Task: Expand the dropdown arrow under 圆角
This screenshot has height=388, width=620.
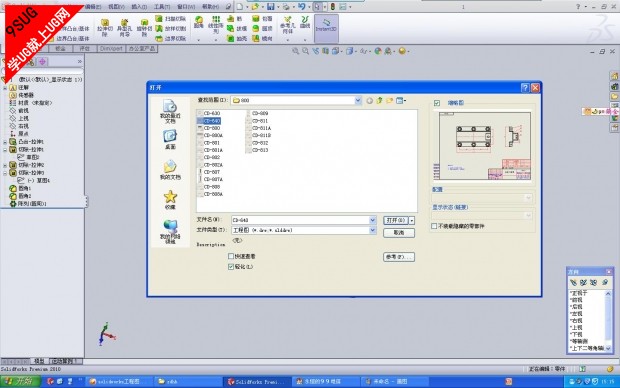Action: click(x=198, y=40)
